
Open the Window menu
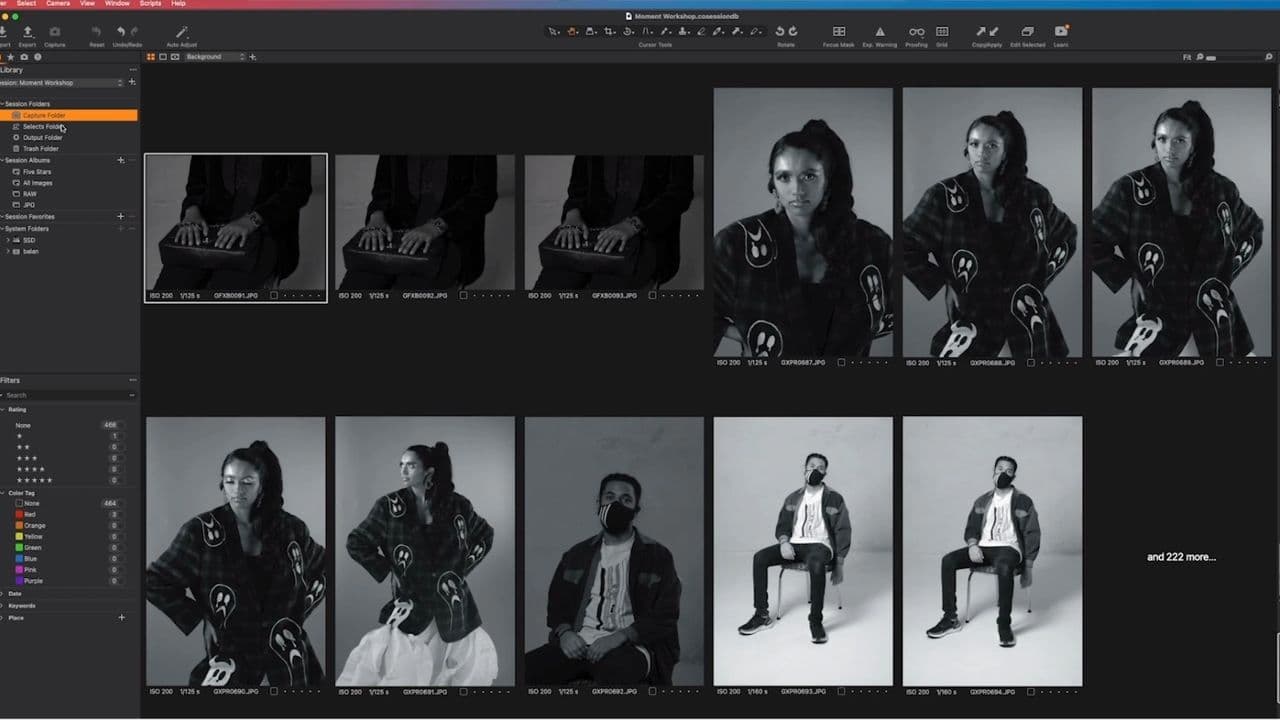(x=117, y=4)
